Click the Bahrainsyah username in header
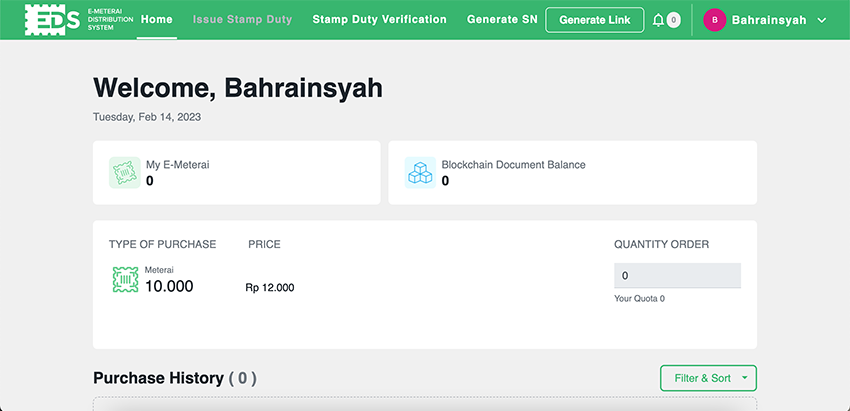 (769, 20)
